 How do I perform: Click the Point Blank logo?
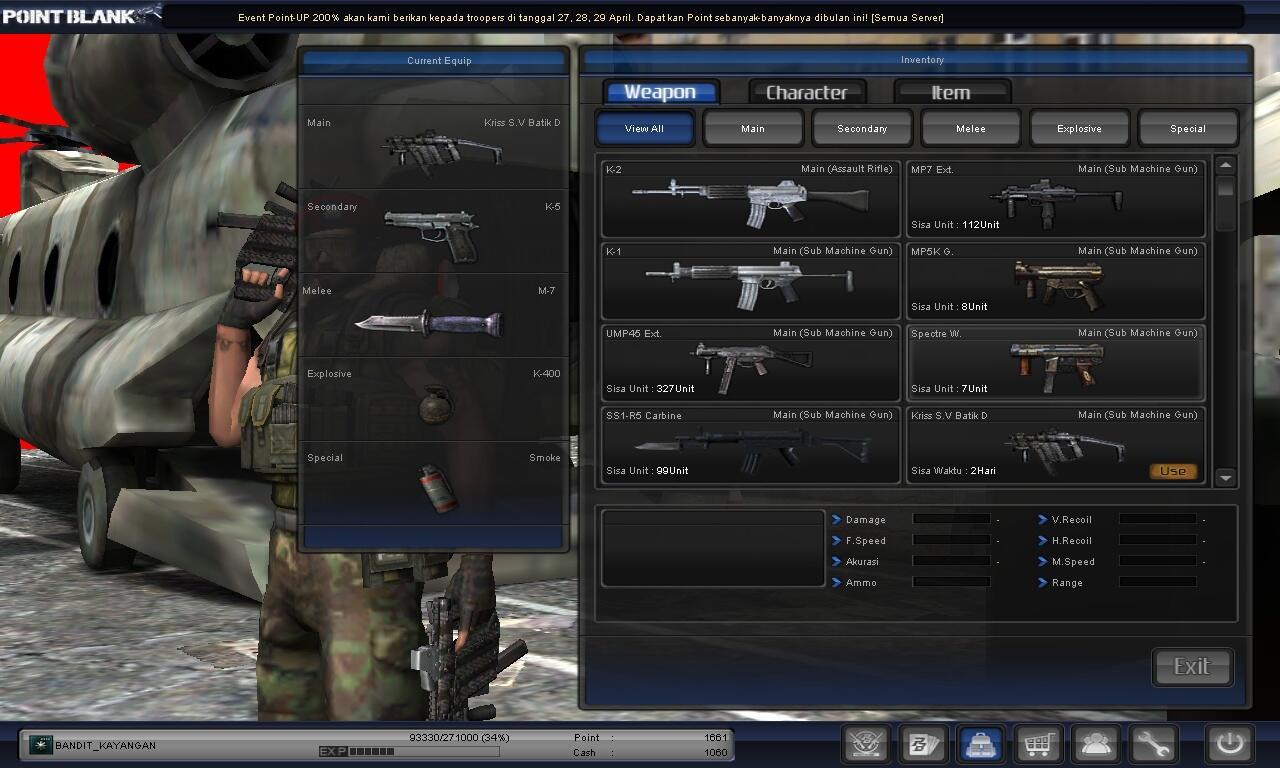(80, 15)
